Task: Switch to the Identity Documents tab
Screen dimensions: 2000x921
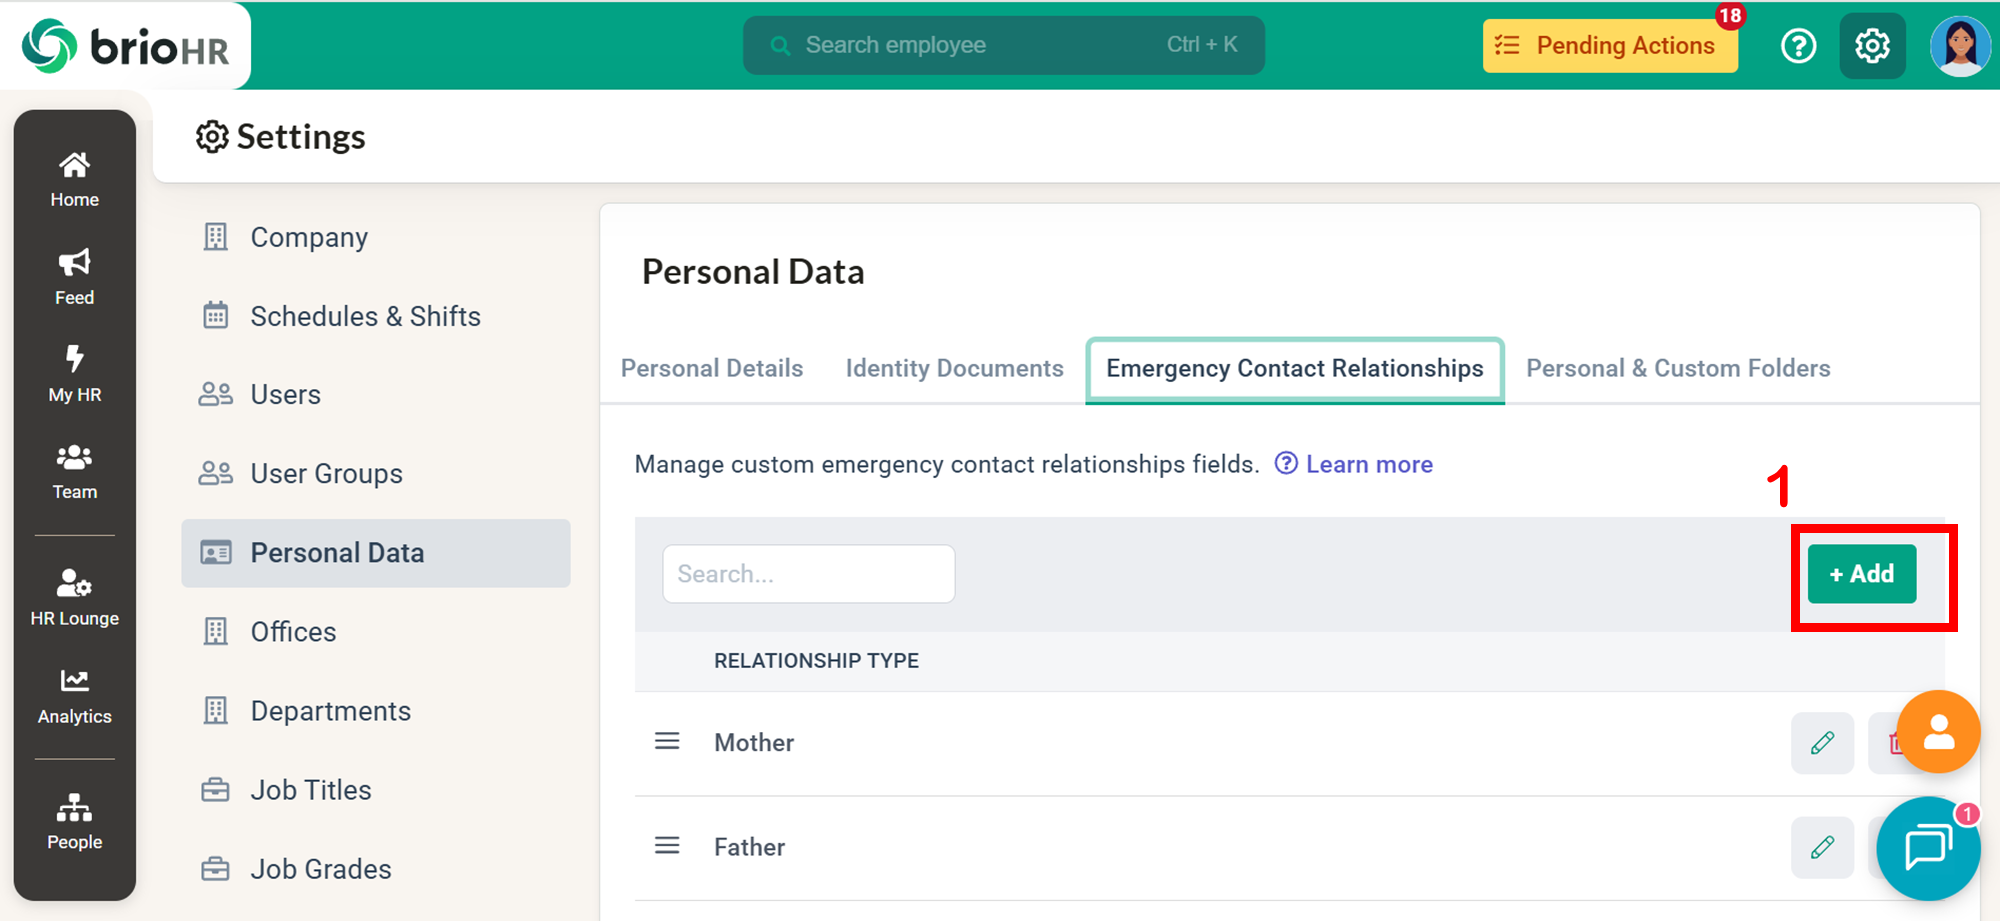Action: click(x=954, y=369)
